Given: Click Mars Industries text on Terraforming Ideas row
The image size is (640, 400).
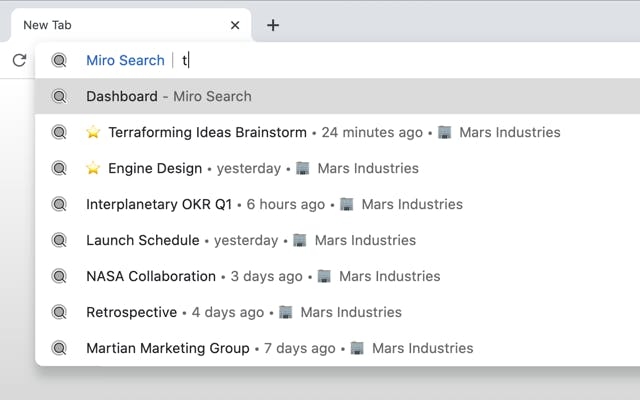Looking at the screenshot, I should (510, 132).
